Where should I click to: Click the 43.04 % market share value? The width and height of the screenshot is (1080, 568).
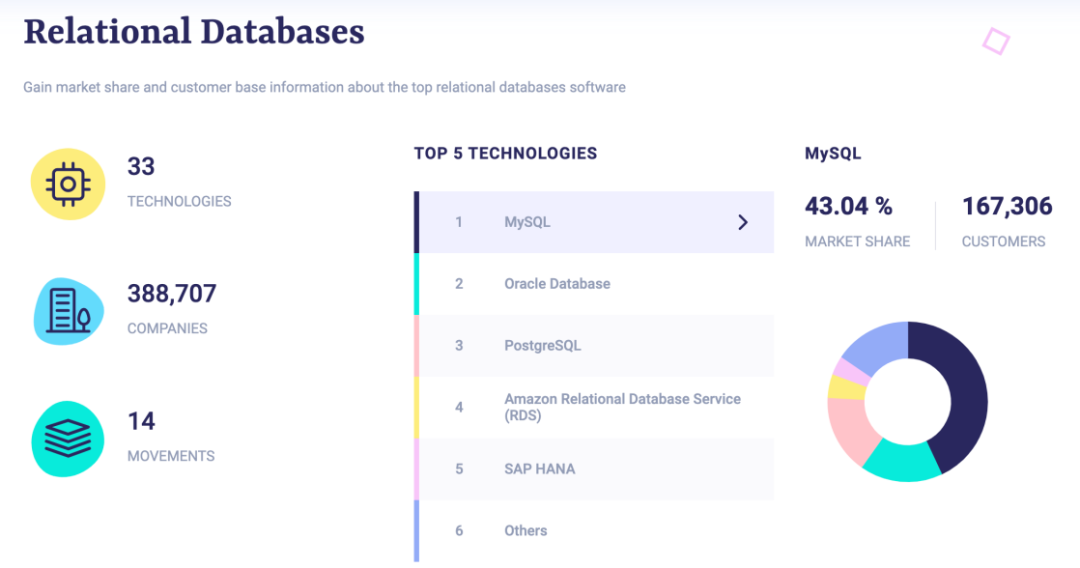coord(848,207)
